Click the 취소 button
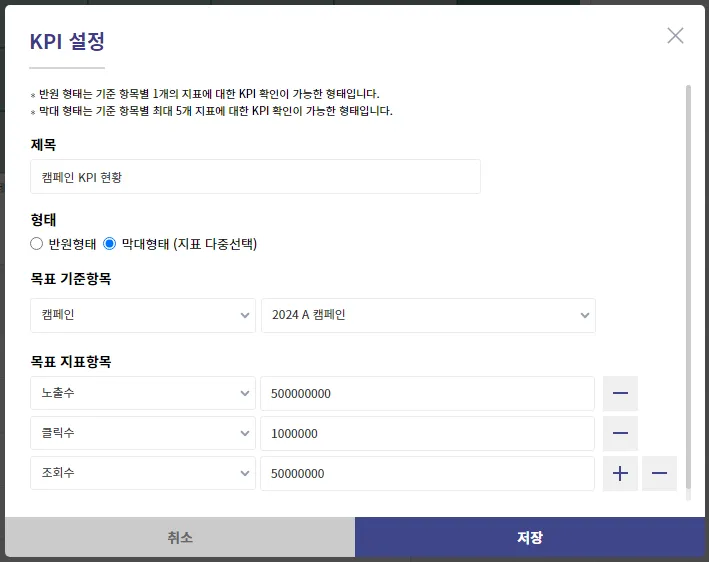Image resolution: width=709 pixels, height=562 pixels. (x=180, y=537)
